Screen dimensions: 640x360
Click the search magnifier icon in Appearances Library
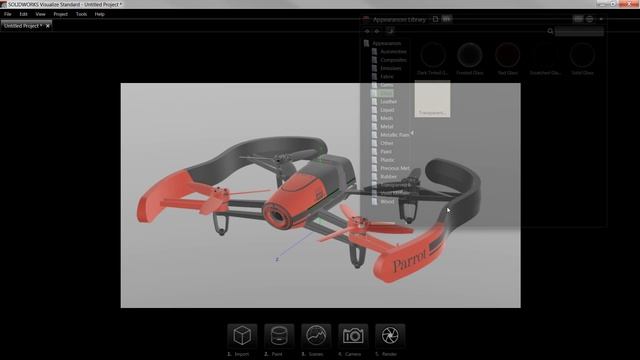coord(550,31)
